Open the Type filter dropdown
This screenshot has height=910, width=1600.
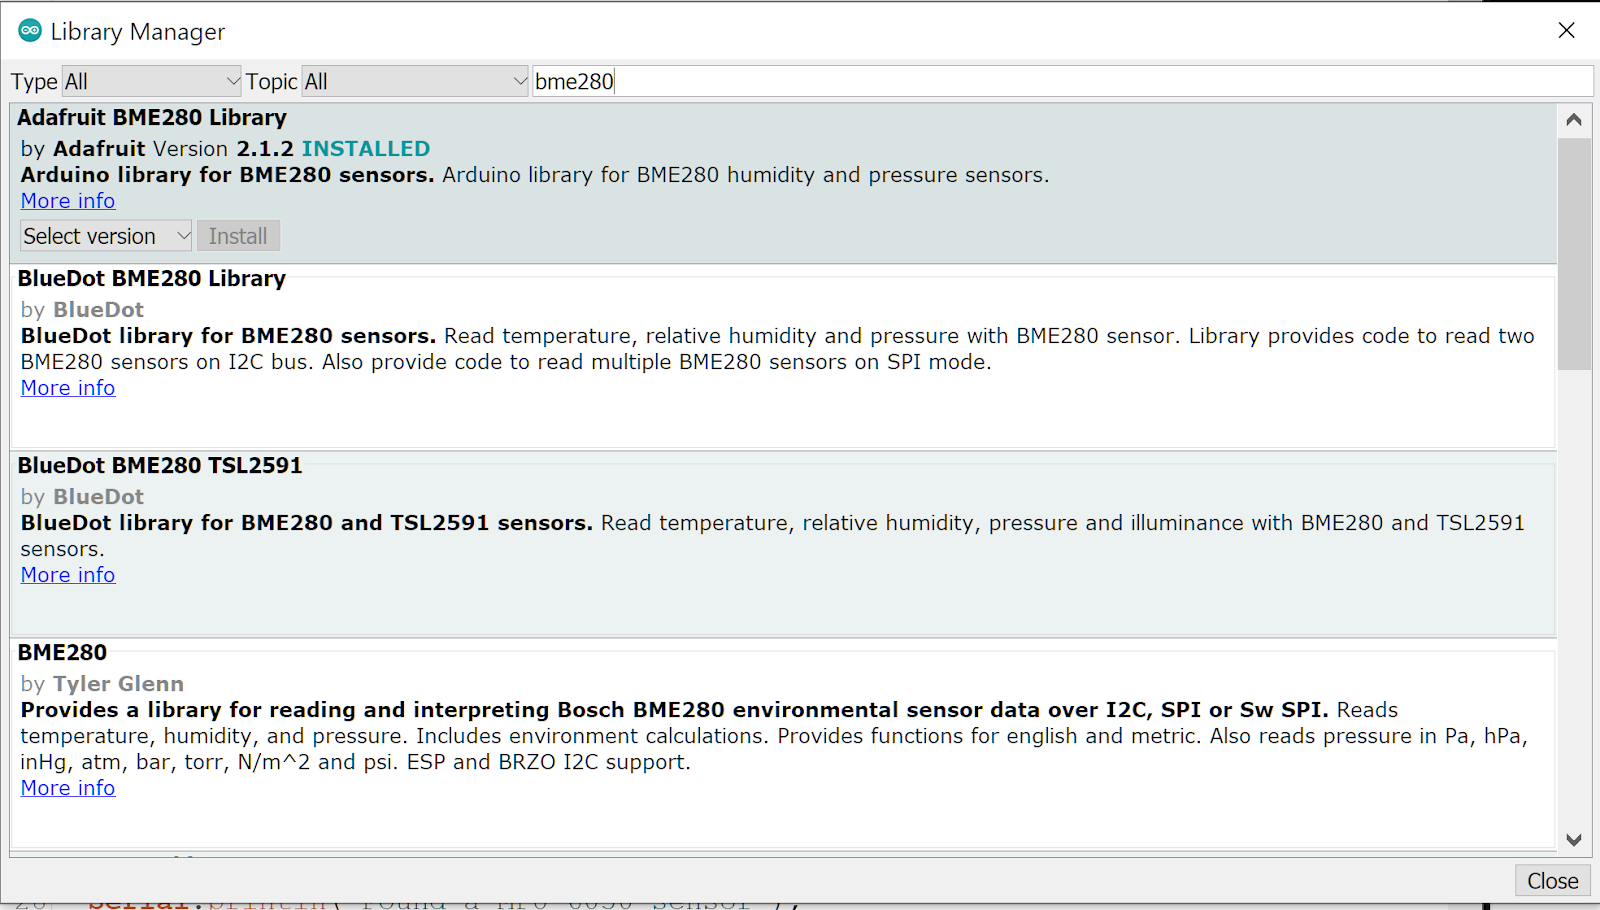pyautogui.click(x=152, y=82)
